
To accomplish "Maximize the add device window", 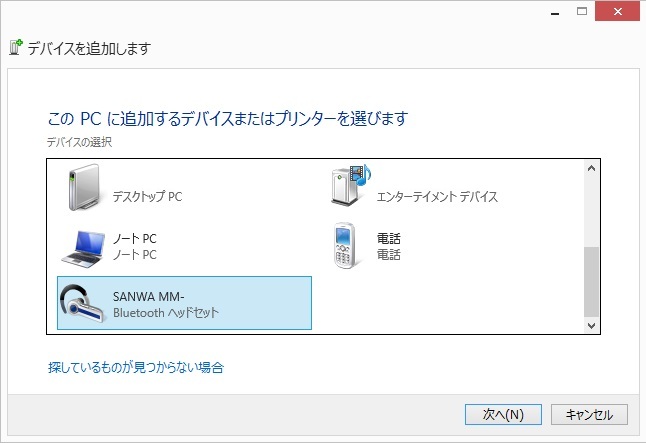I will 582,12.
